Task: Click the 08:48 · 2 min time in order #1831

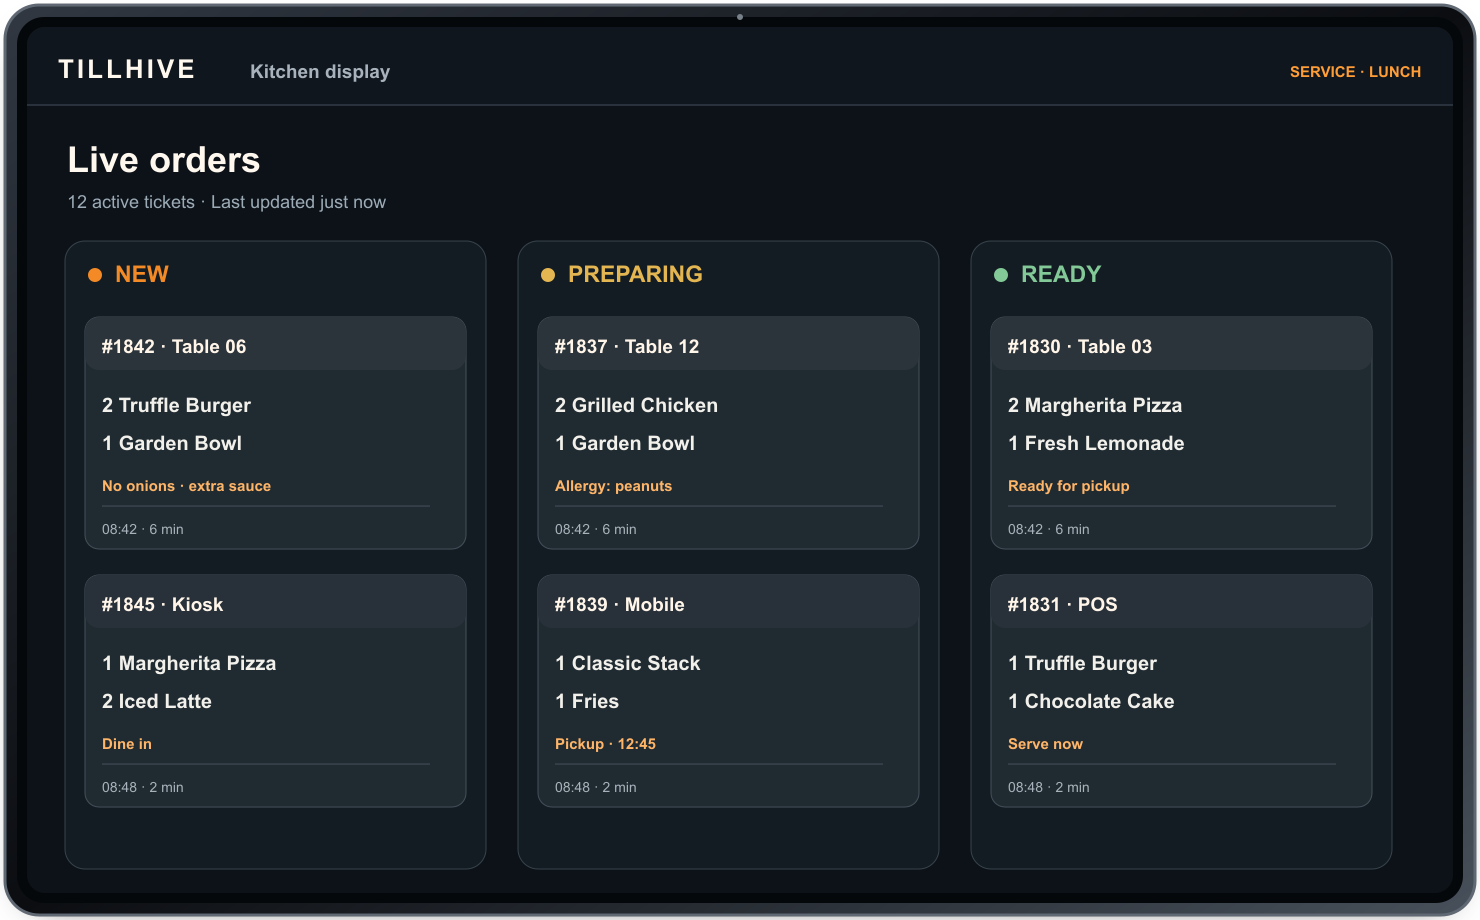Action: [x=1049, y=787]
